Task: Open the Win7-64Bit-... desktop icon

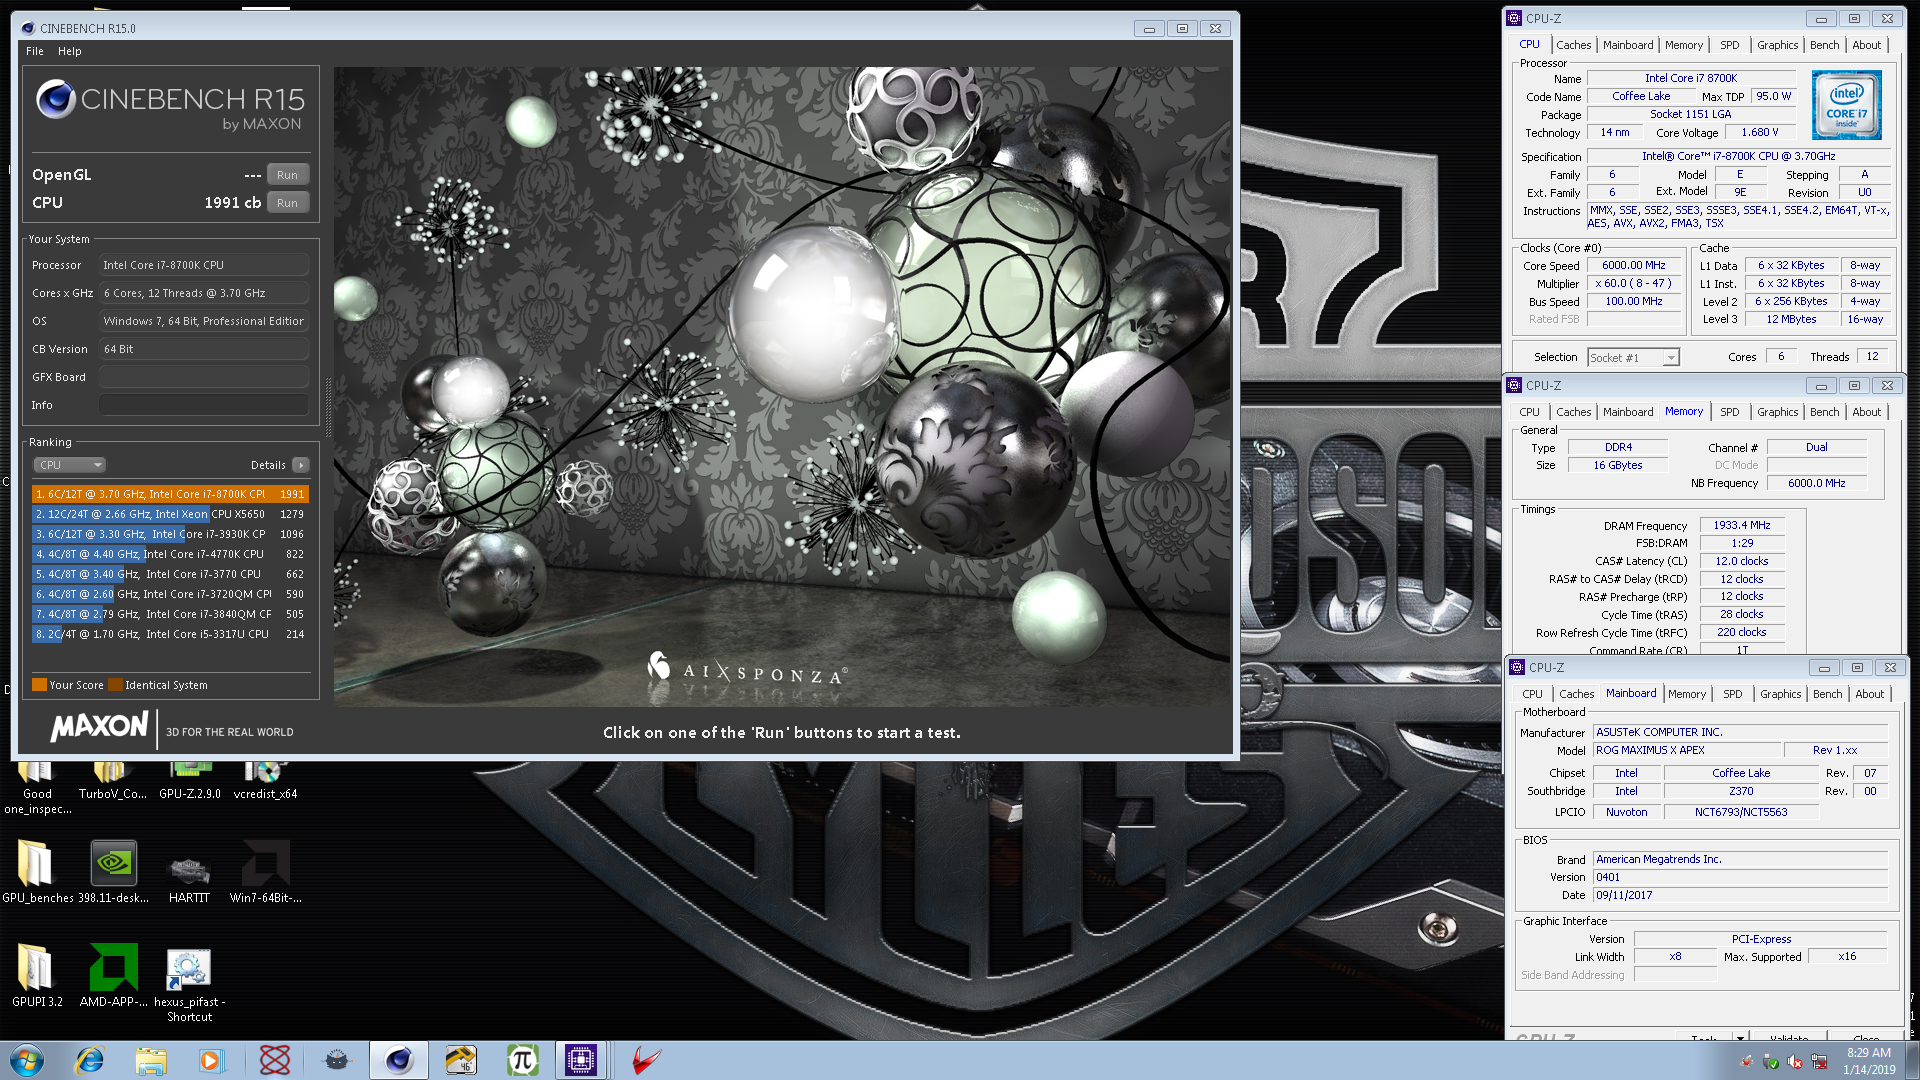Action: pos(265,871)
